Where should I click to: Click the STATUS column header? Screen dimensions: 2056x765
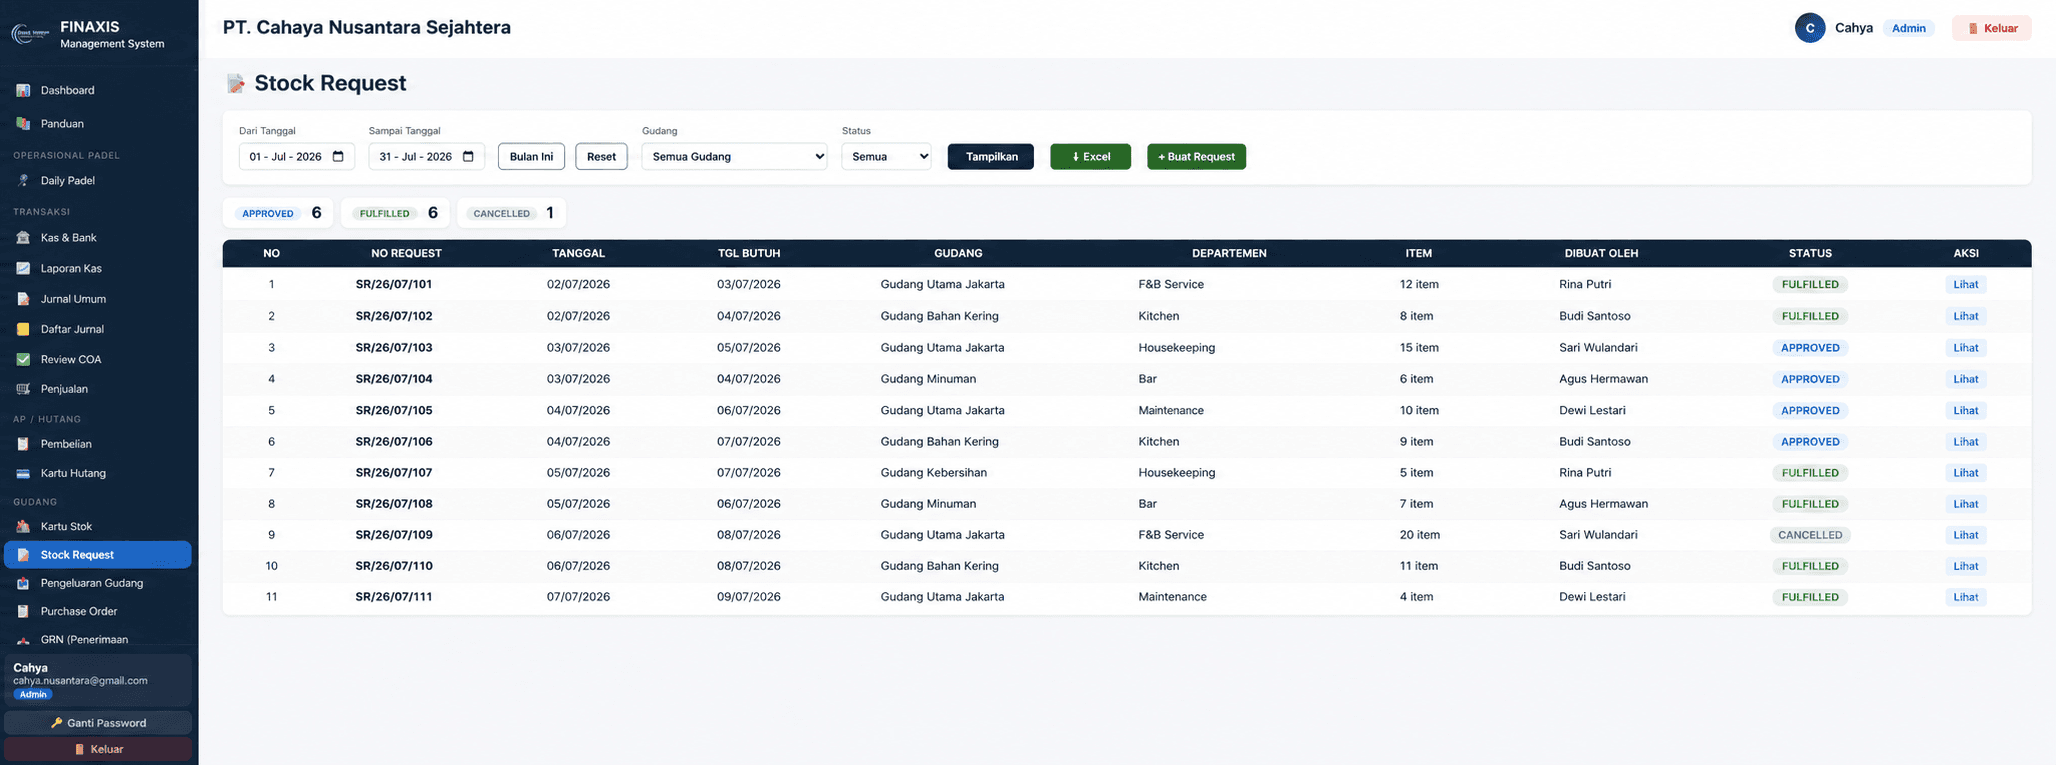tap(1810, 253)
